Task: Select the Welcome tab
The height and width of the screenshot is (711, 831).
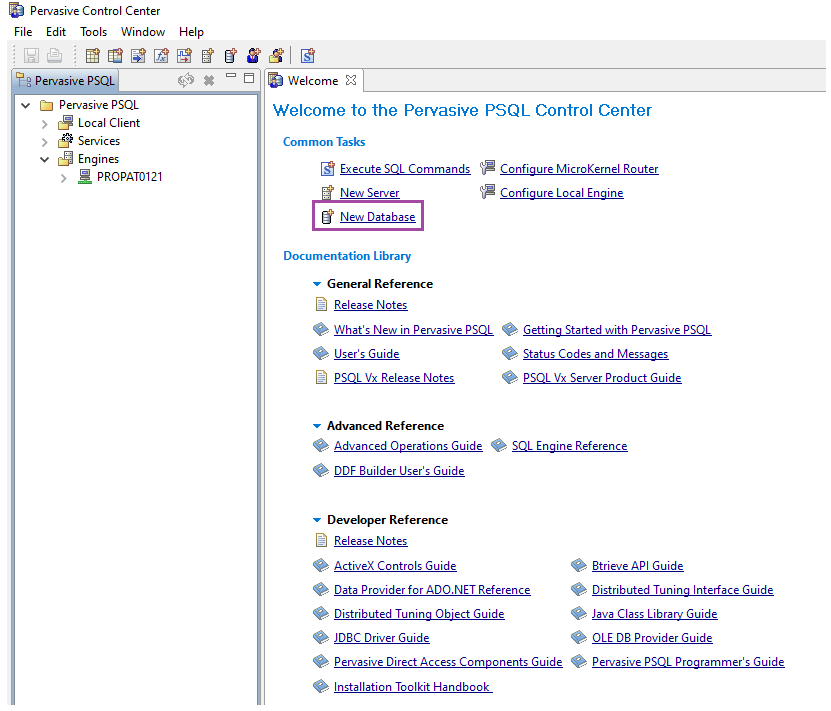Action: pos(313,81)
